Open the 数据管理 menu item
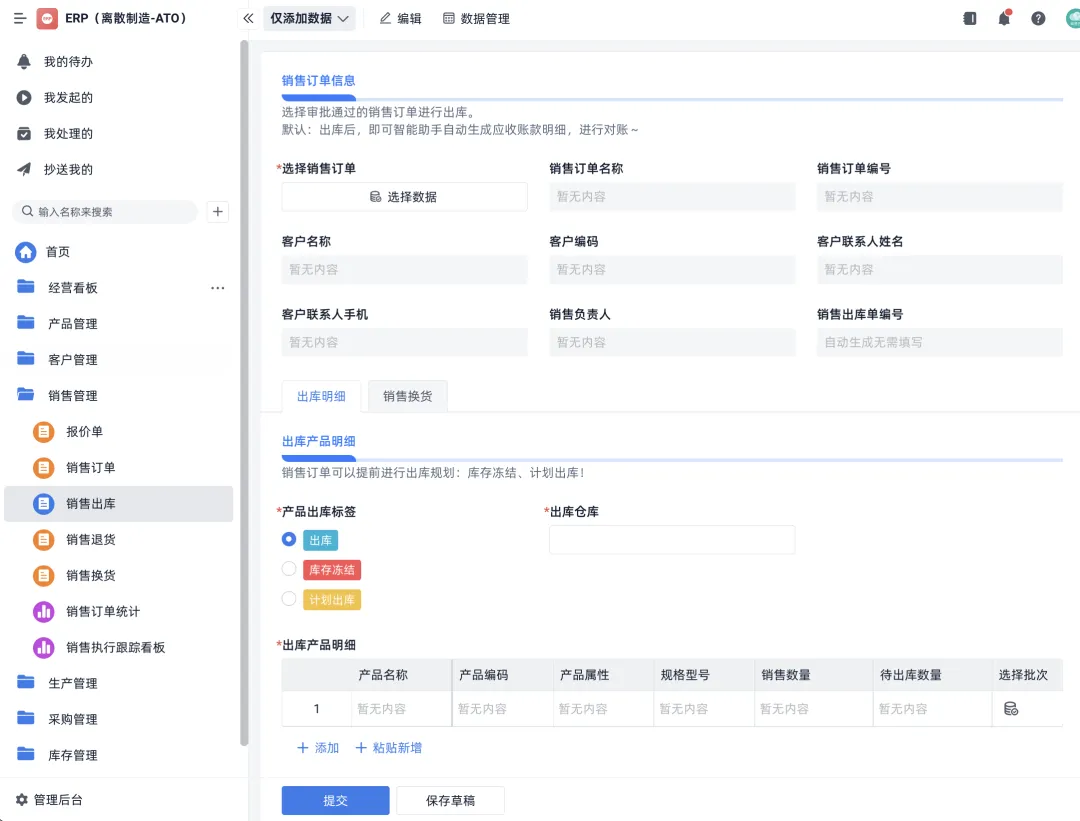This screenshot has width=1080, height=821. [x=476, y=19]
